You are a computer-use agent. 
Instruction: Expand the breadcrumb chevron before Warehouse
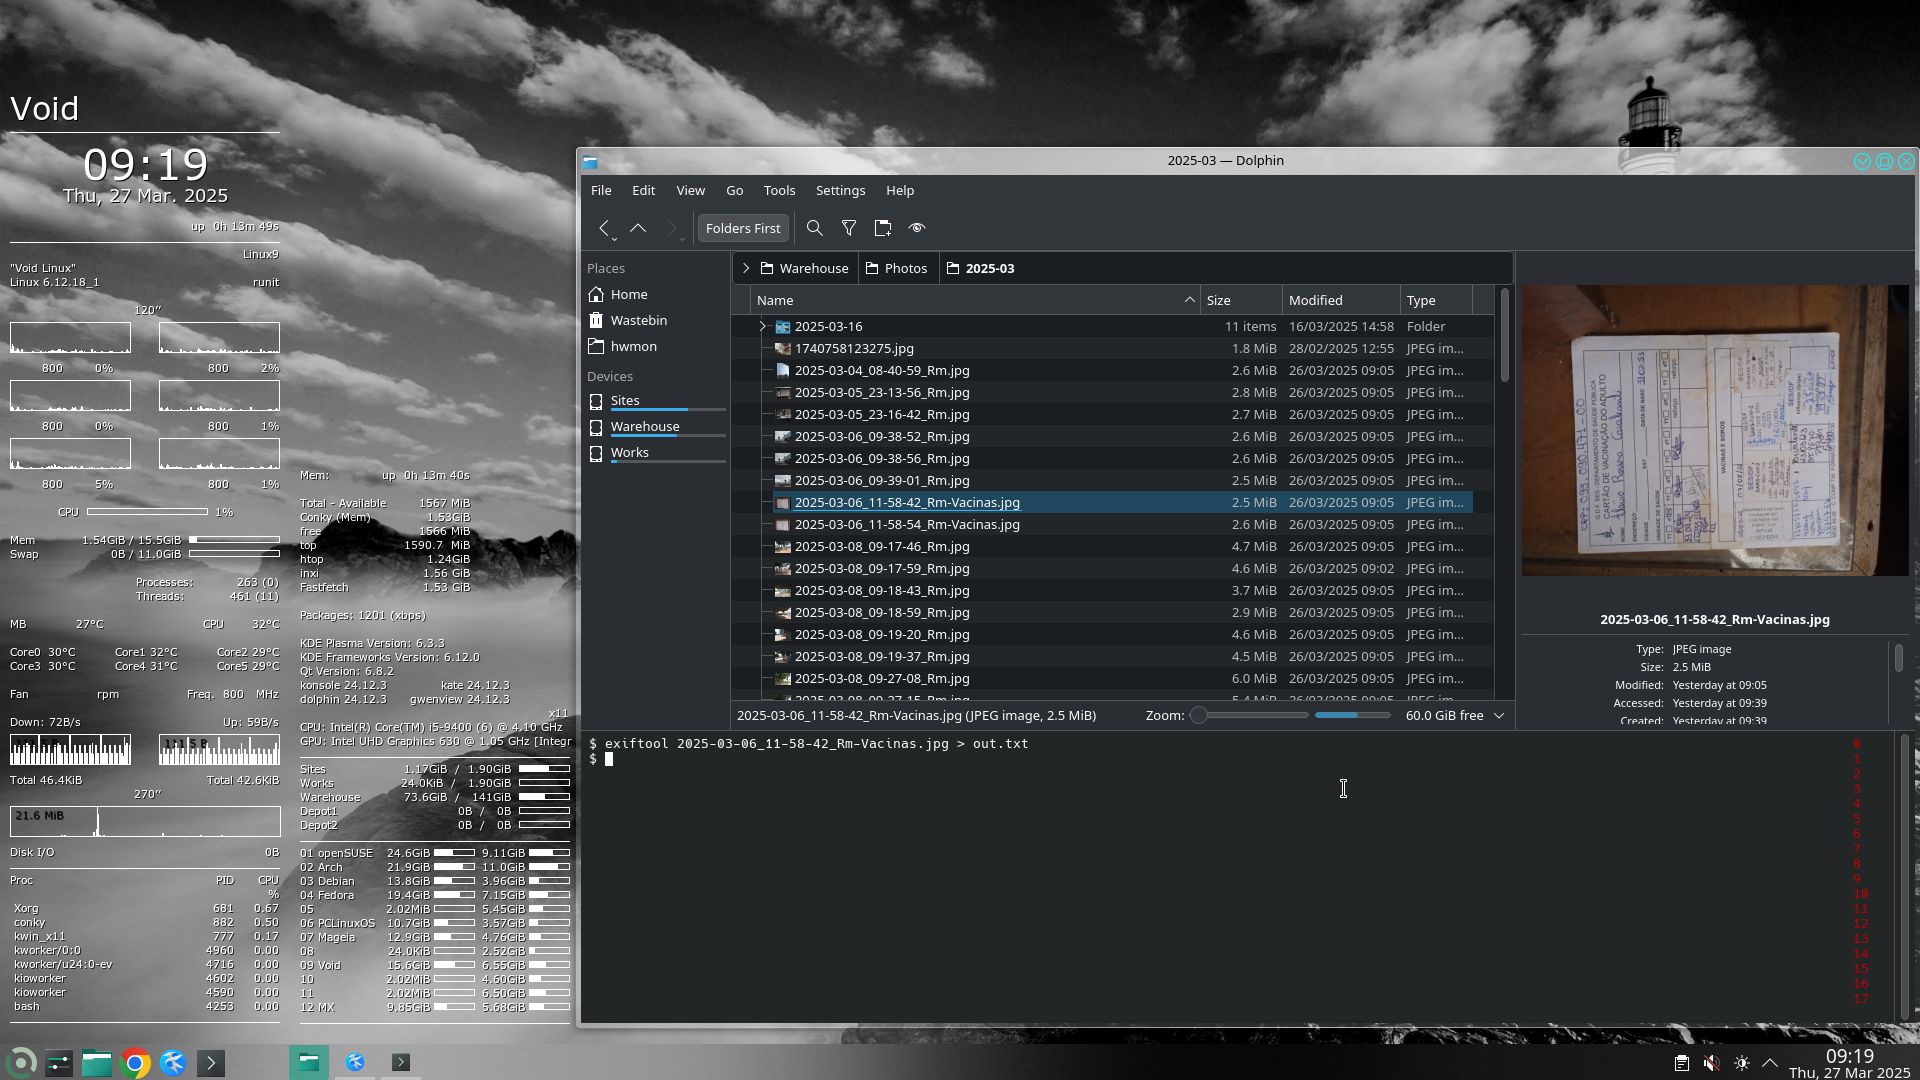click(746, 268)
